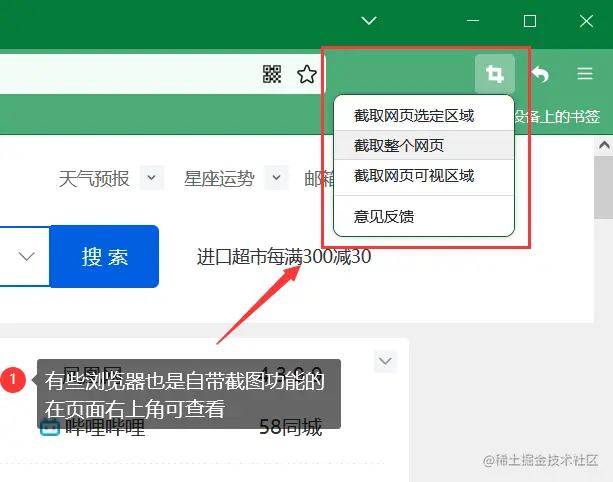
Task: Bookmark page with the star icon
Action: coord(307,74)
